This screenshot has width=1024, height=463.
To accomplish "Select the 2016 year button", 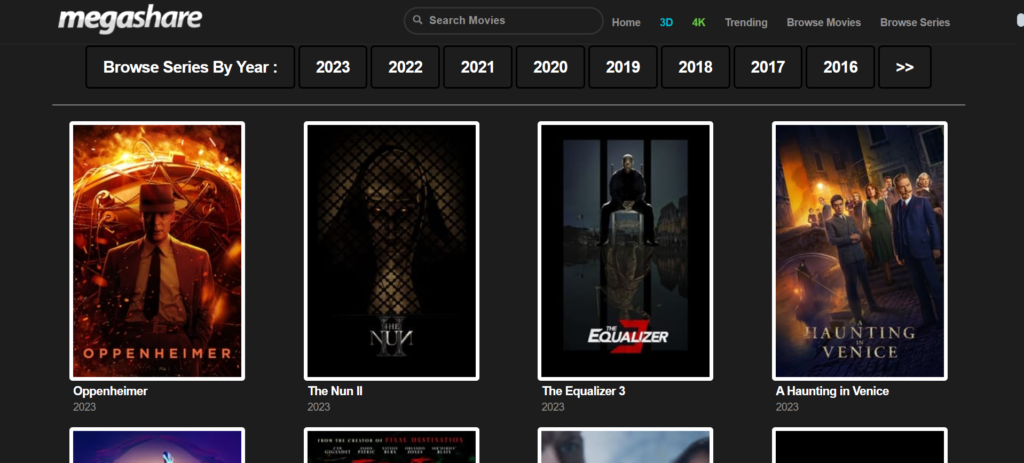I will click(840, 67).
